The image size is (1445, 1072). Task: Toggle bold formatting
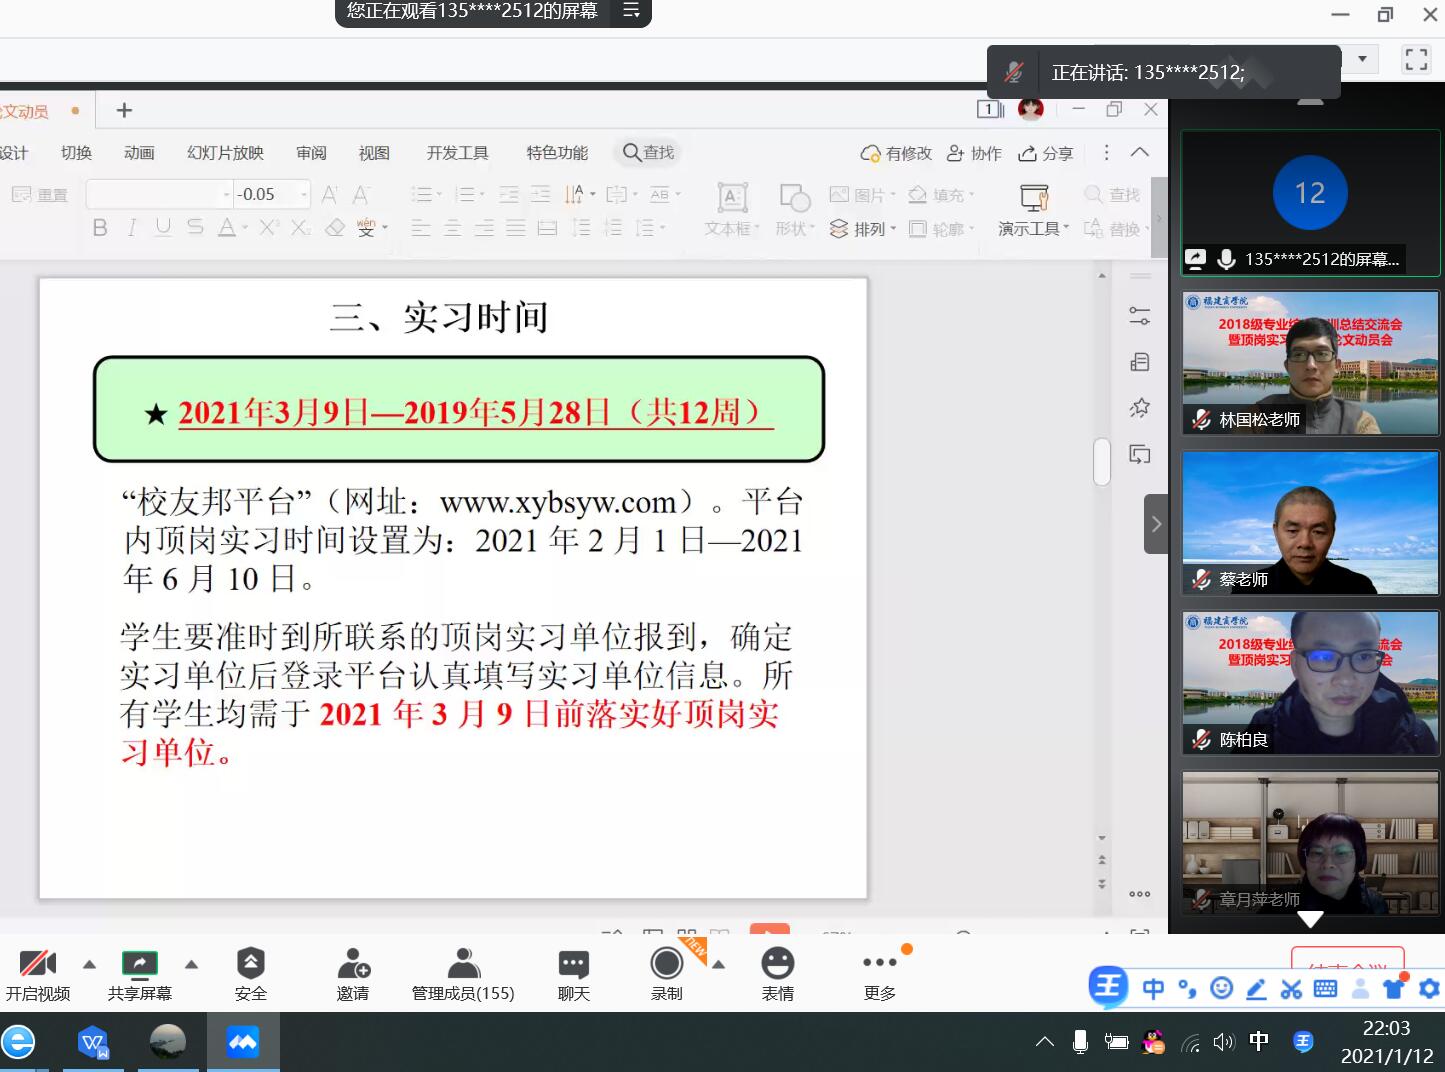point(99,228)
